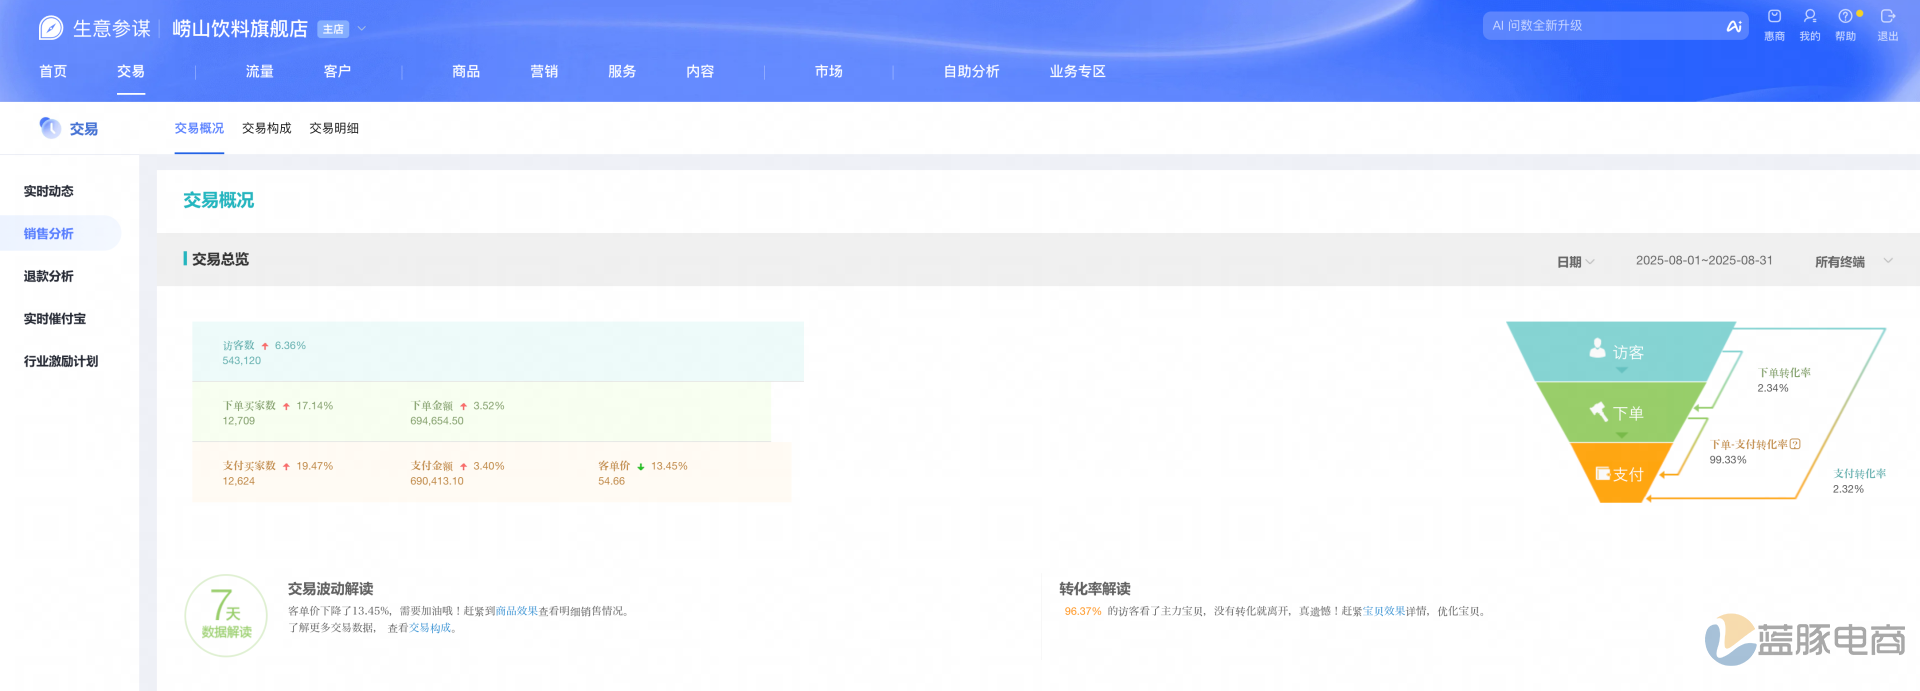Open the 商品 top navigation item
Screen dimensions: 1920x691
tap(466, 71)
